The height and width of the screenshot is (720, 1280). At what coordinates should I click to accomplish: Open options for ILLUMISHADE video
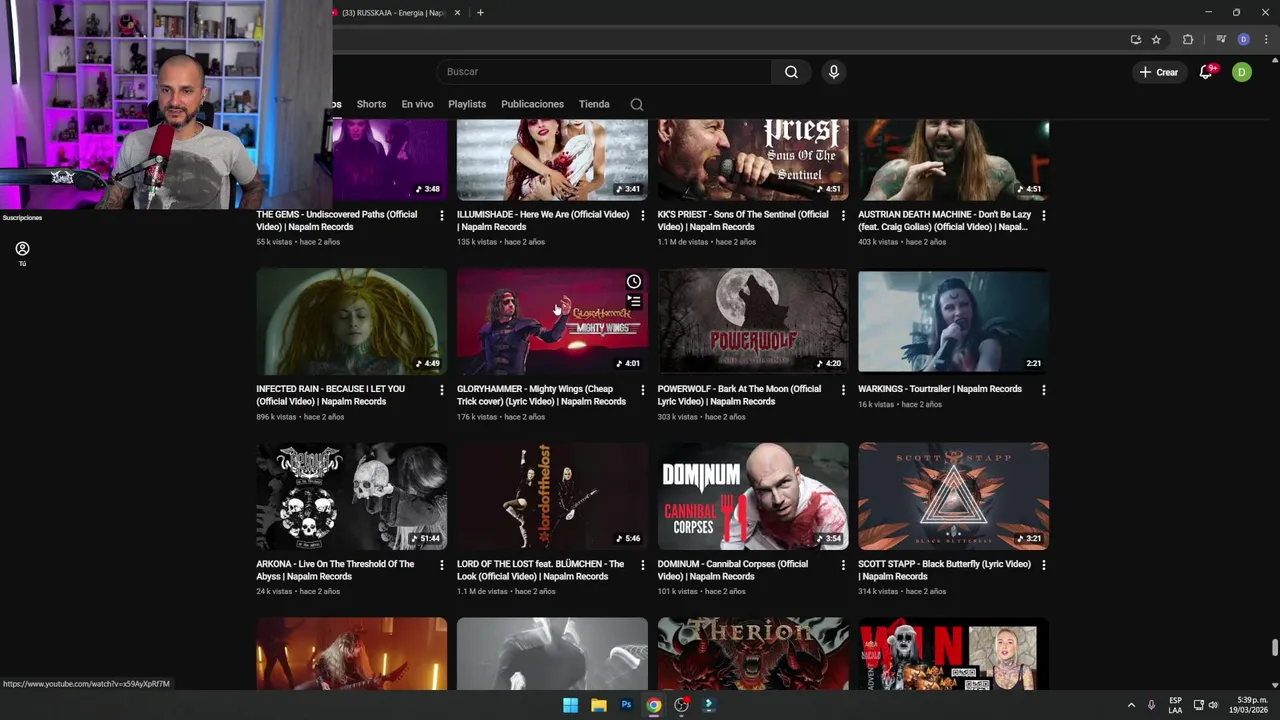[642, 215]
